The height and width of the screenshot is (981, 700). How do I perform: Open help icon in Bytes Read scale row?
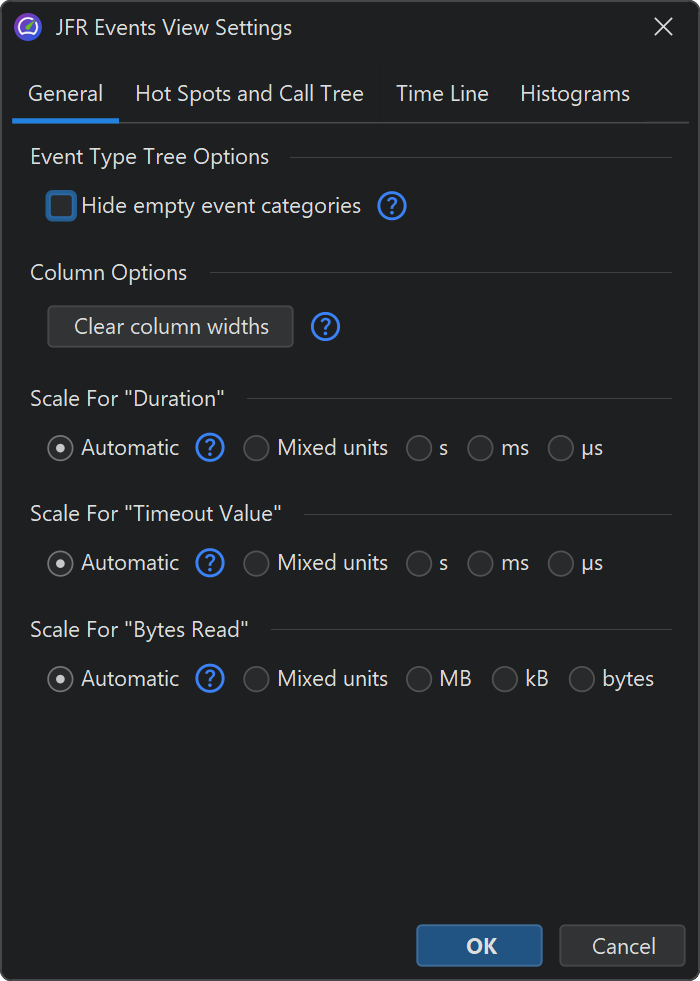pos(210,679)
